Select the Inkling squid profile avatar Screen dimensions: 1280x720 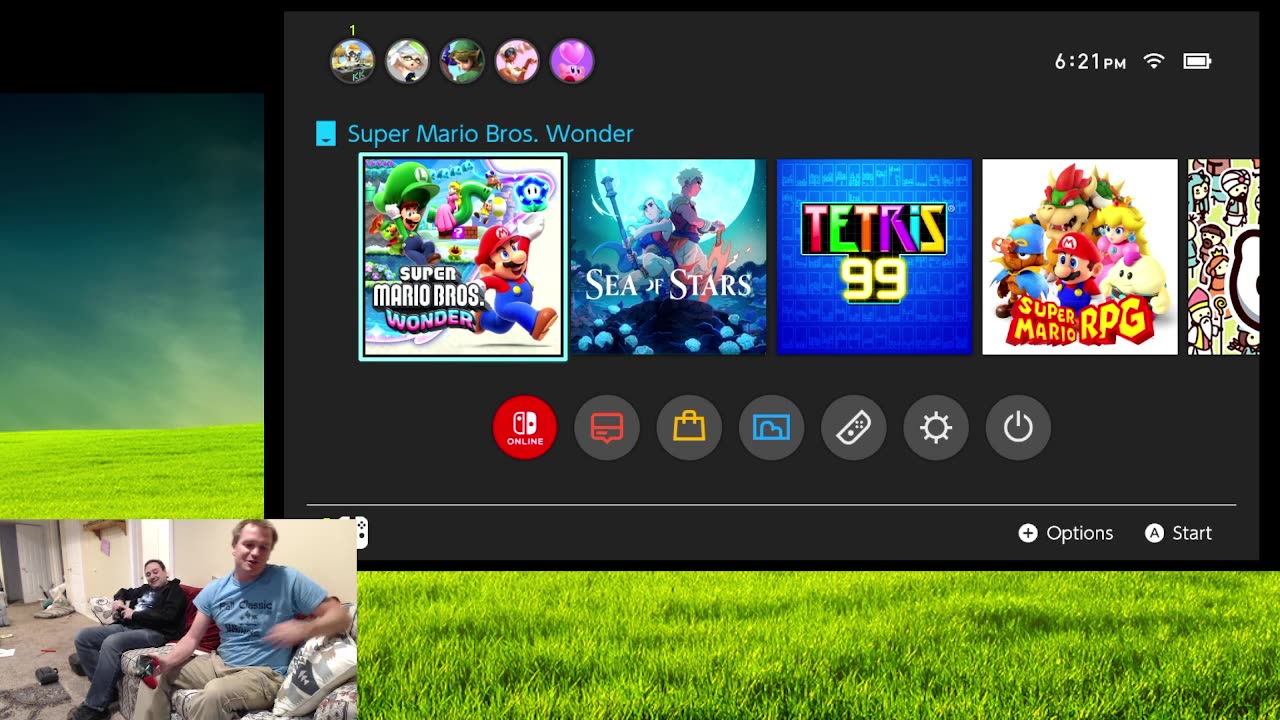pyautogui.click(x=407, y=61)
